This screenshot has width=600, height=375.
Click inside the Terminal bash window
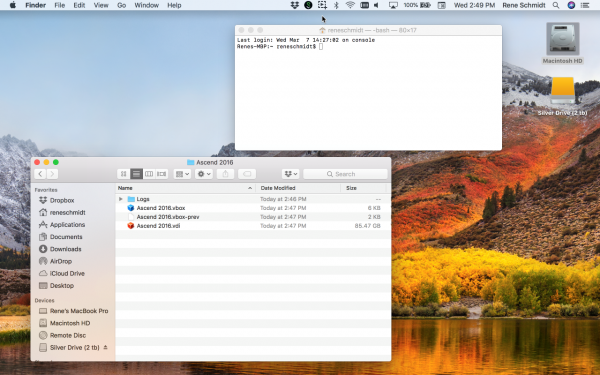[368, 93]
